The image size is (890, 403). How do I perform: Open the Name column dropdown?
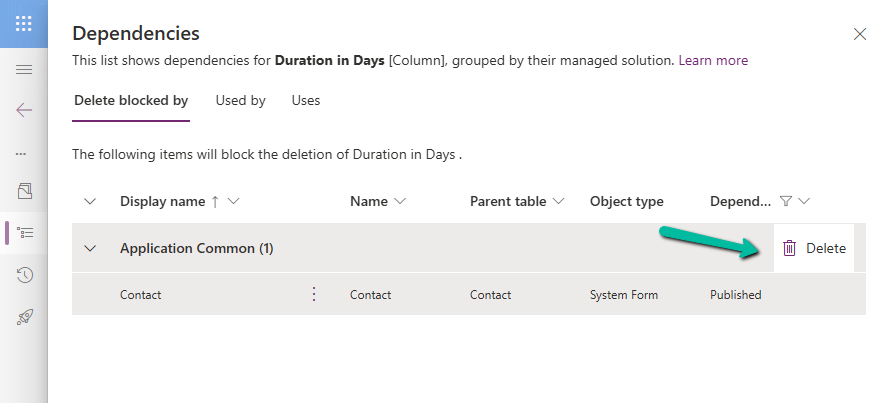(x=400, y=201)
